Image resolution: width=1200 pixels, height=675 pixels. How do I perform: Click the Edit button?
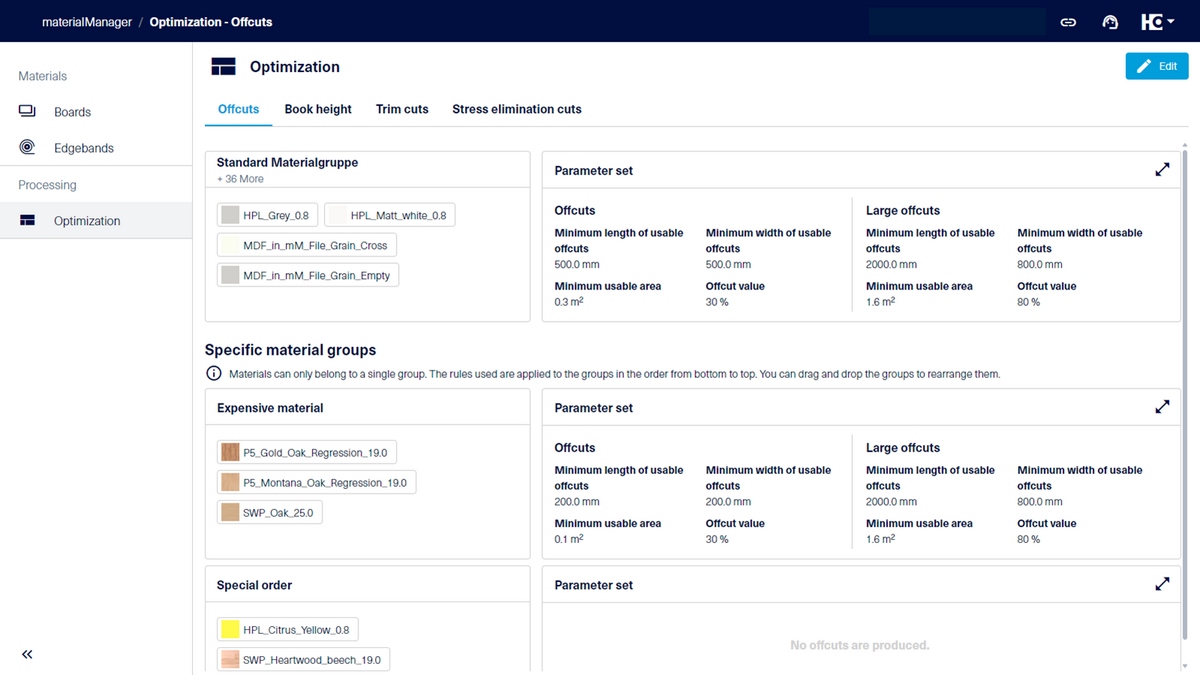pyautogui.click(x=1156, y=66)
